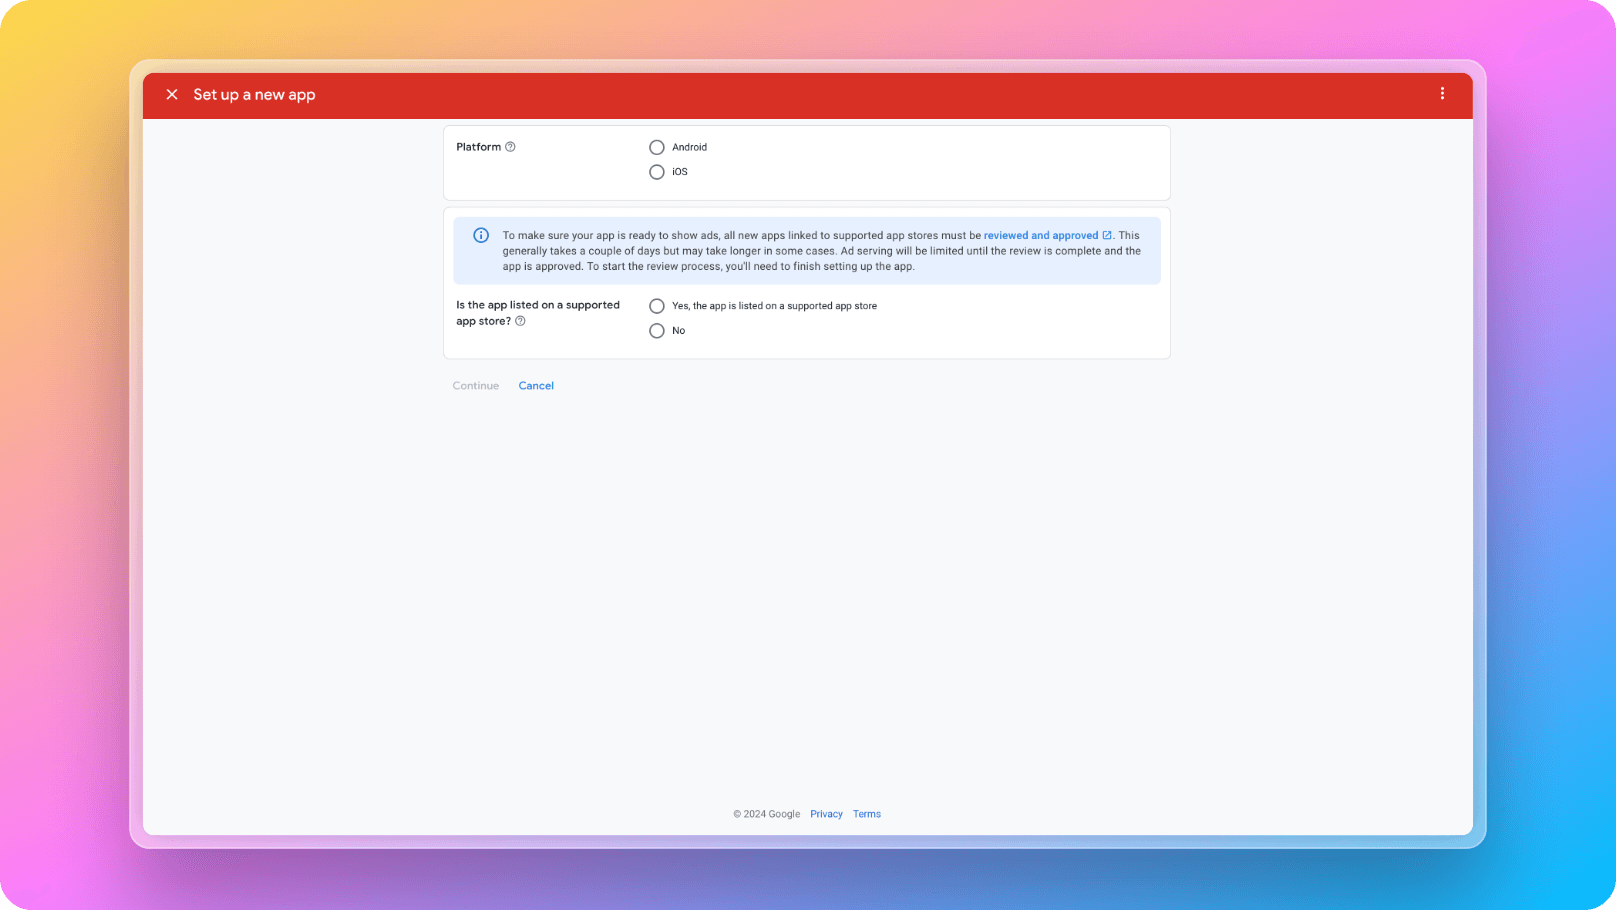
Task: Click the help icon beside Platform
Action: (510, 147)
